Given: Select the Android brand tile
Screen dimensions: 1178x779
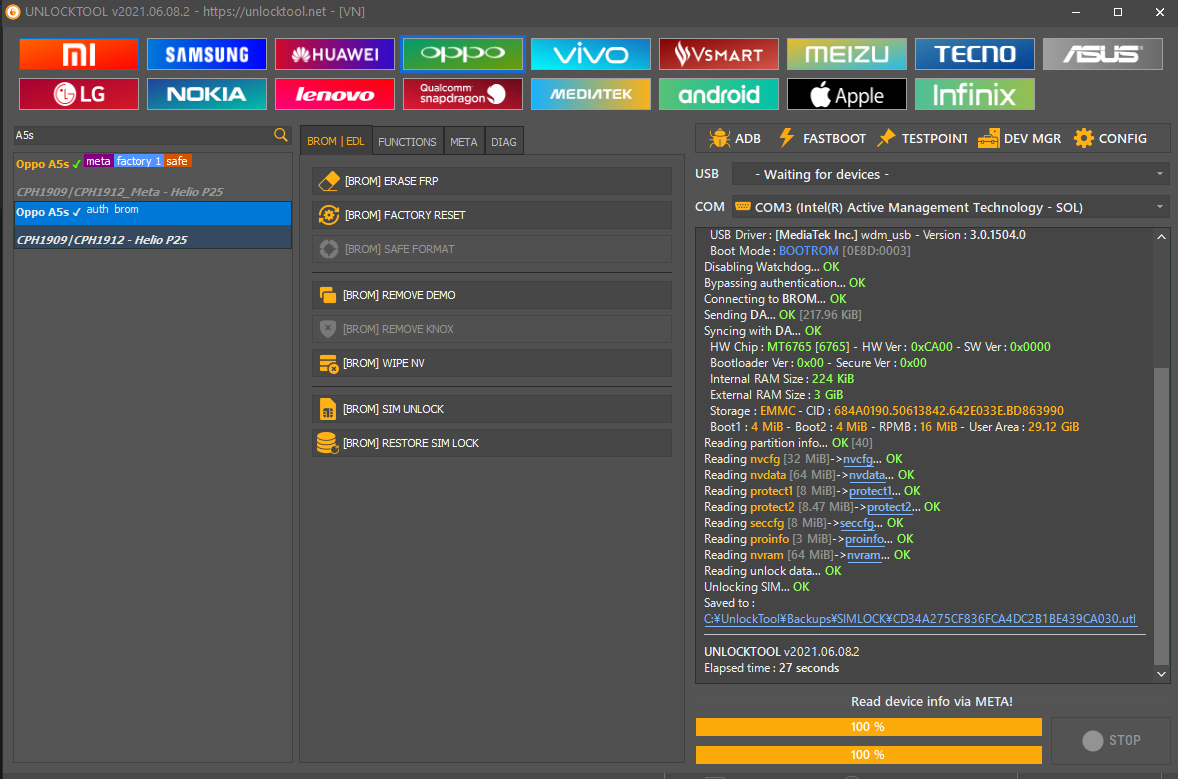Looking at the screenshot, I should pyautogui.click(x=719, y=94).
